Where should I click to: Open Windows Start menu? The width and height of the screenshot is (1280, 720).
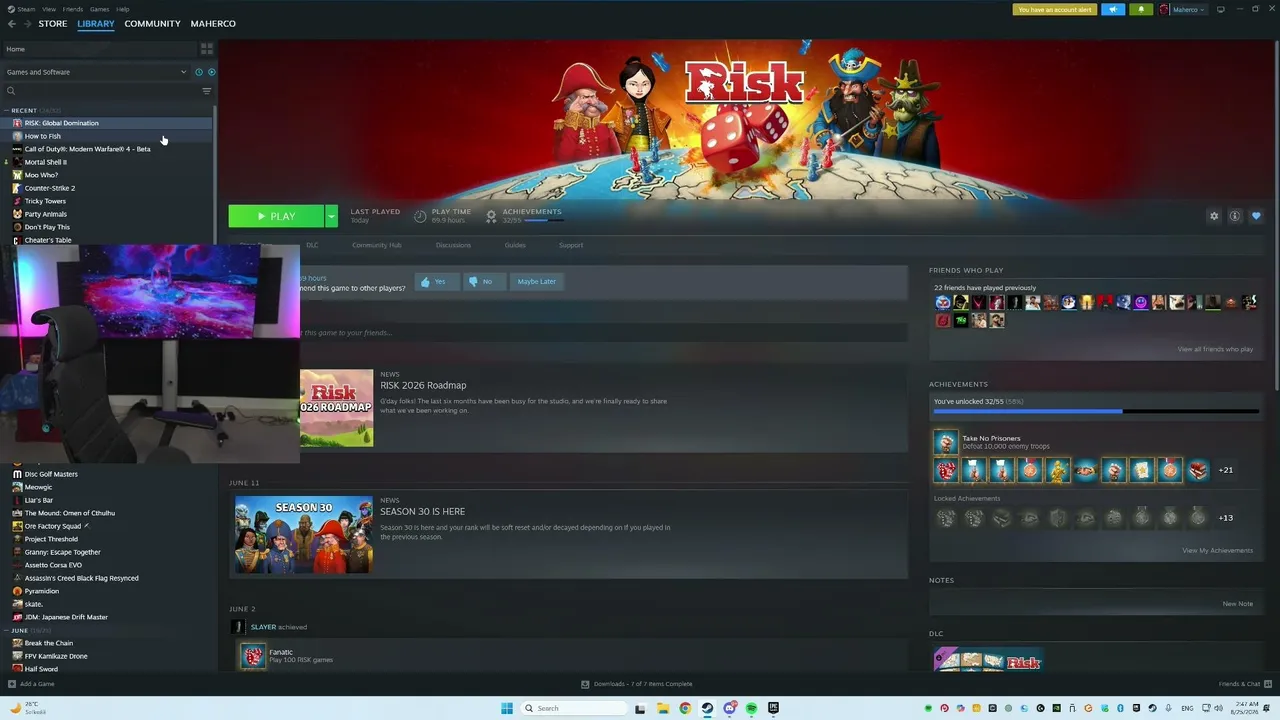point(507,708)
